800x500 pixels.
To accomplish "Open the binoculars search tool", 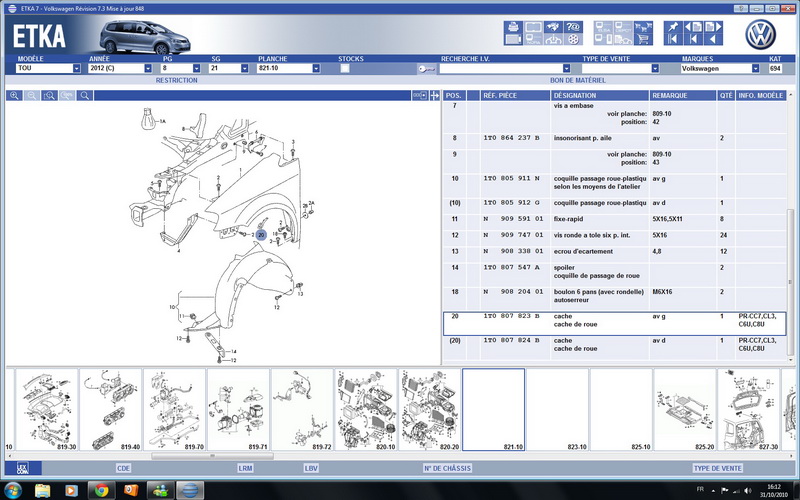I will 553,27.
